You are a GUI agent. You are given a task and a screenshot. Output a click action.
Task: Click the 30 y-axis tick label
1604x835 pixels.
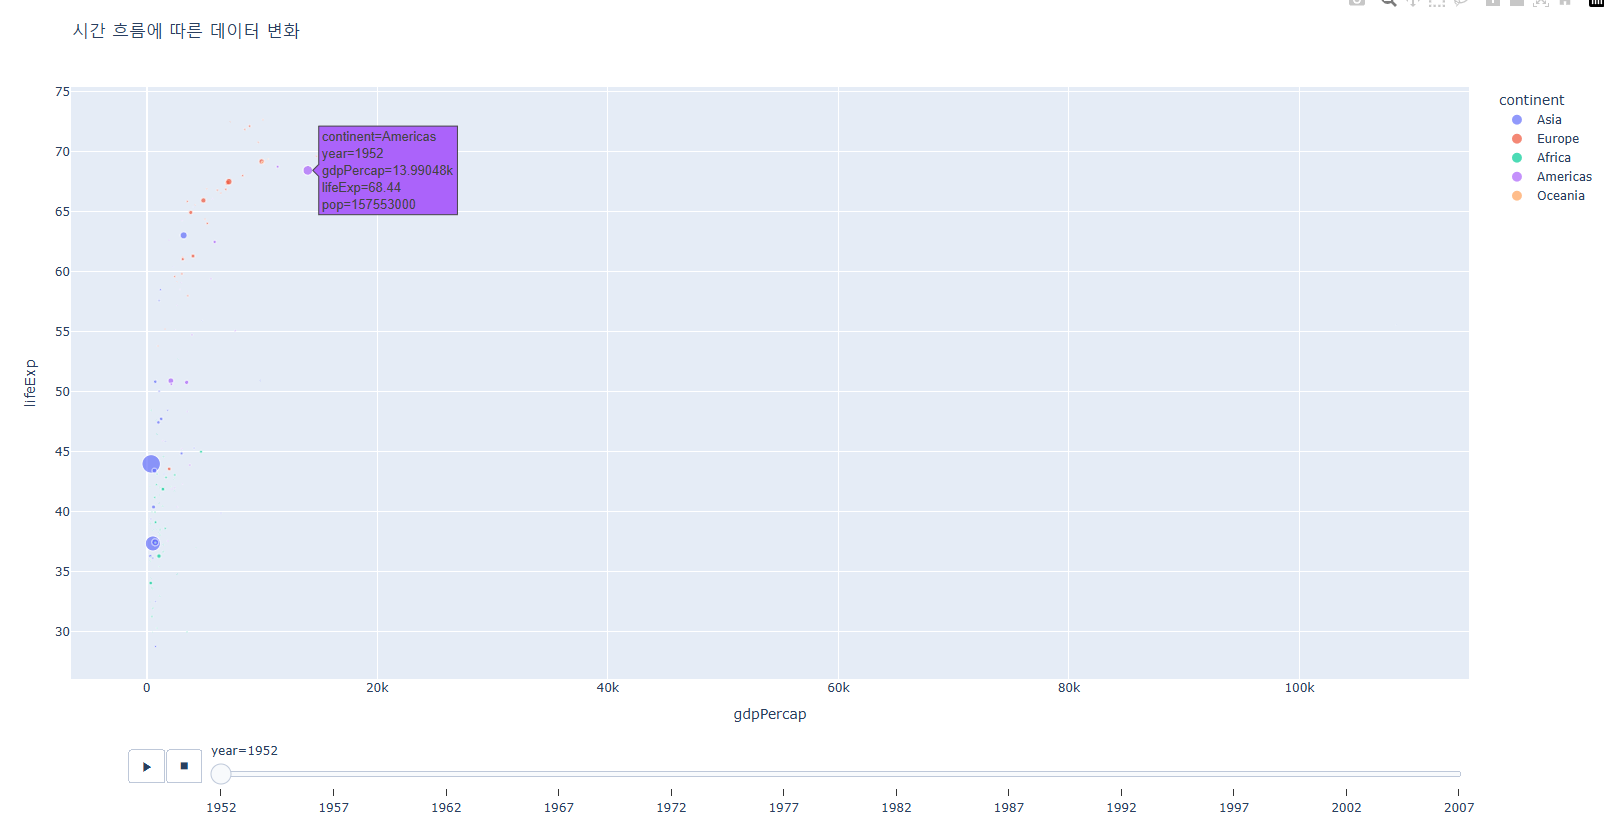63,632
